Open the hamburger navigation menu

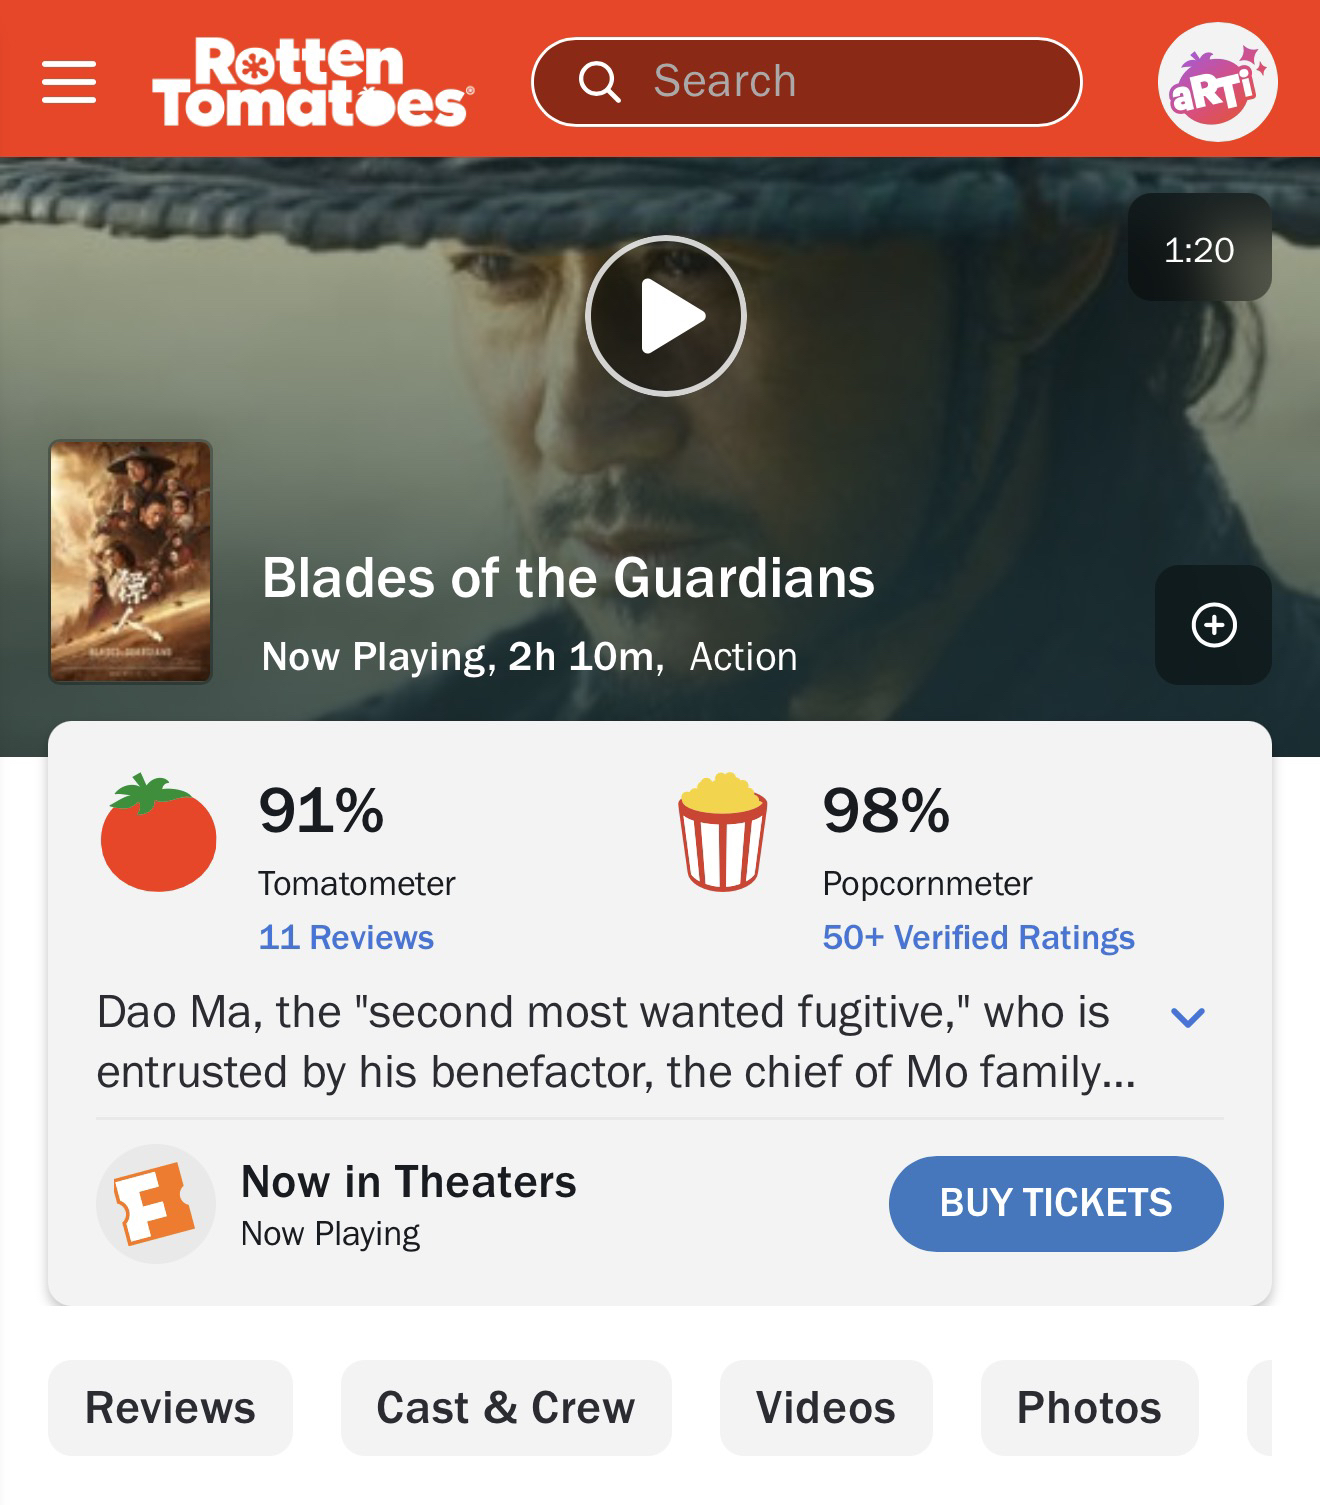click(x=69, y=81)
